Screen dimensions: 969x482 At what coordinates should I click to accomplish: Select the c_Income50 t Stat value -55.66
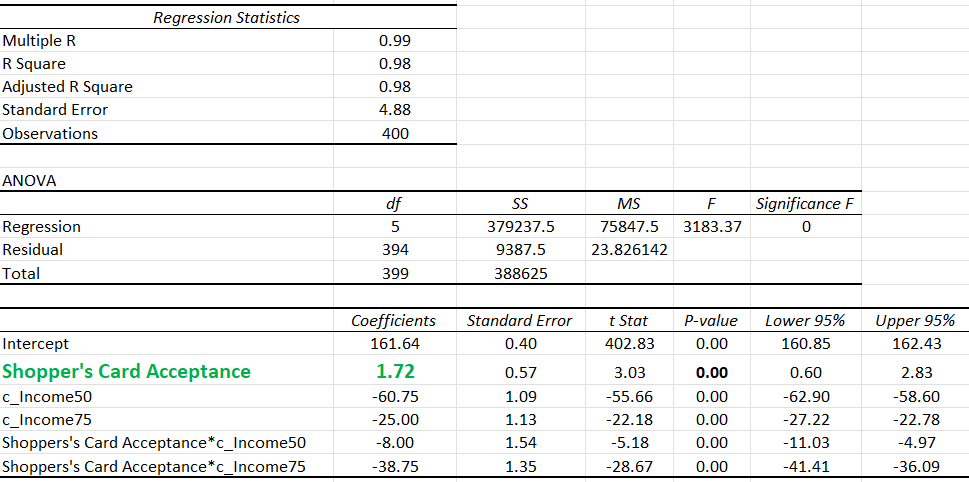pos(629,396)
